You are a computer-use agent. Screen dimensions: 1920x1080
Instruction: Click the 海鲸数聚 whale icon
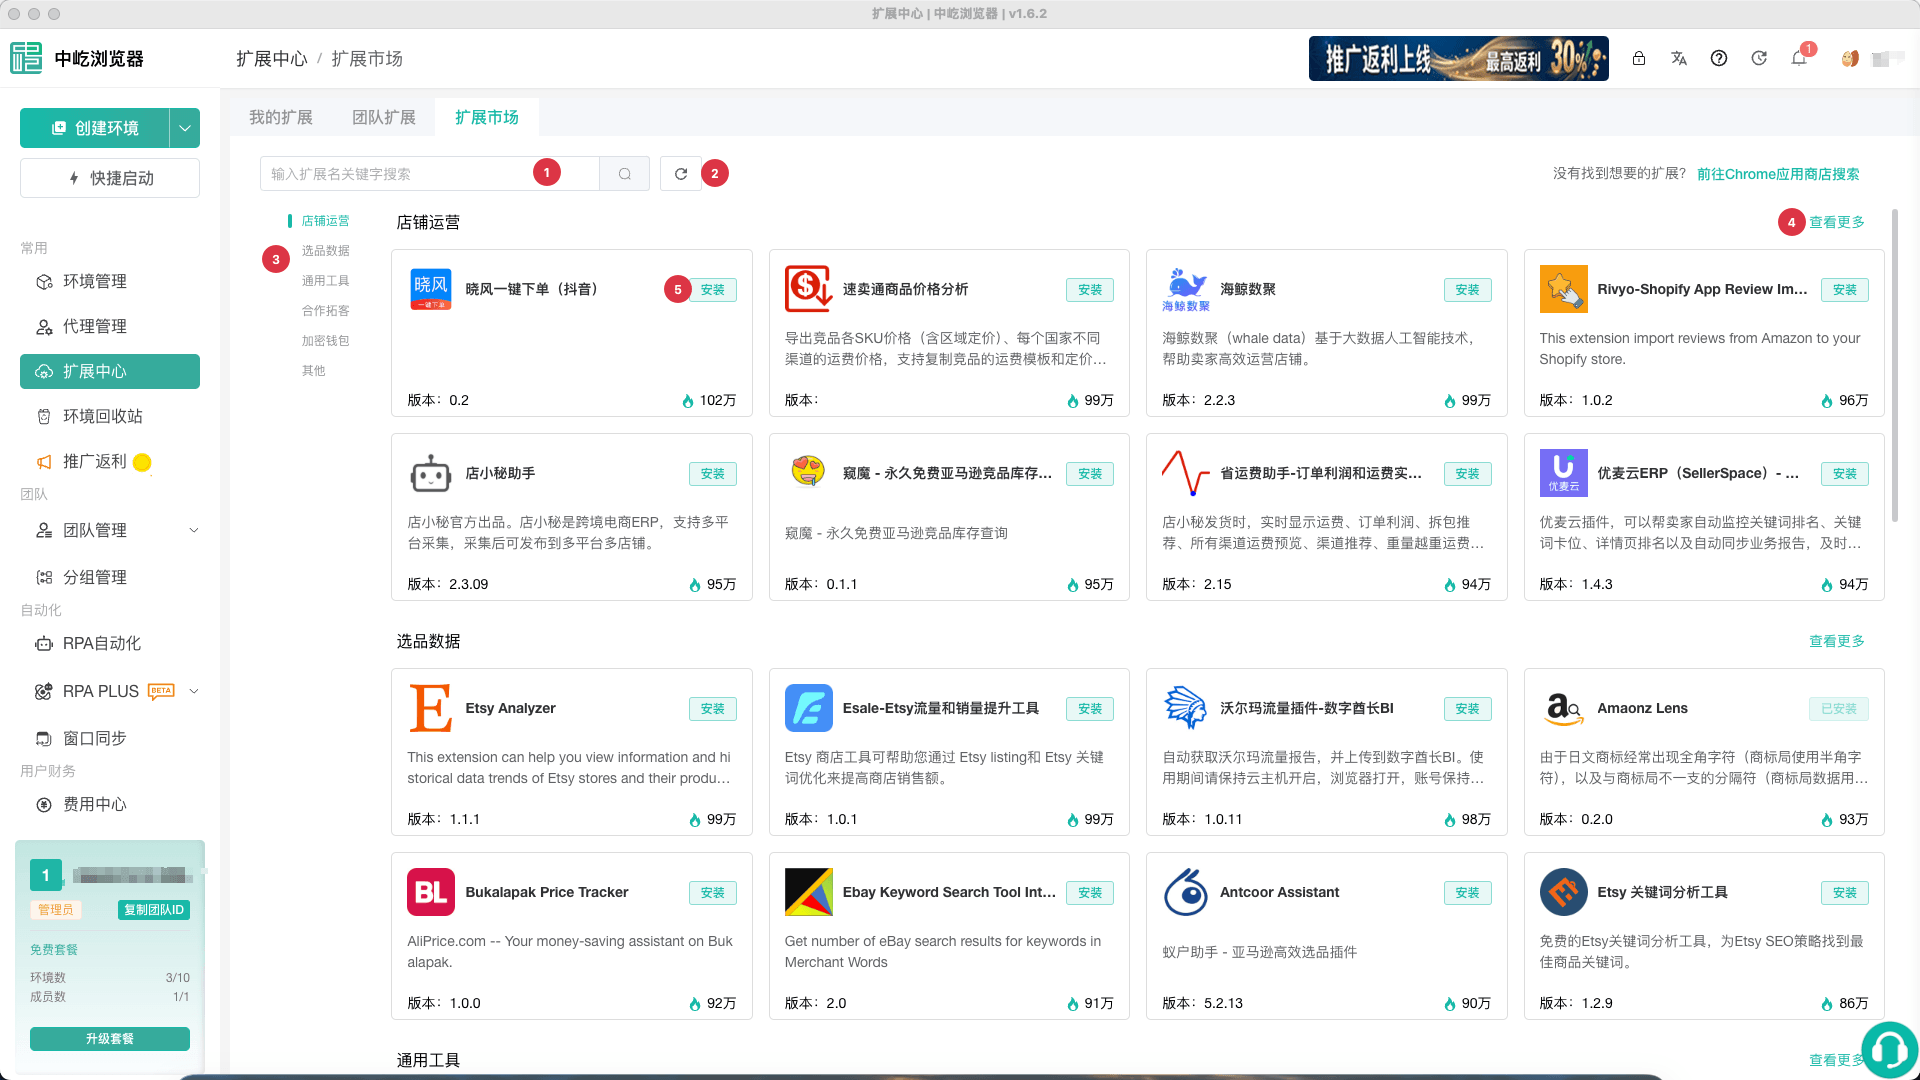1186,289
